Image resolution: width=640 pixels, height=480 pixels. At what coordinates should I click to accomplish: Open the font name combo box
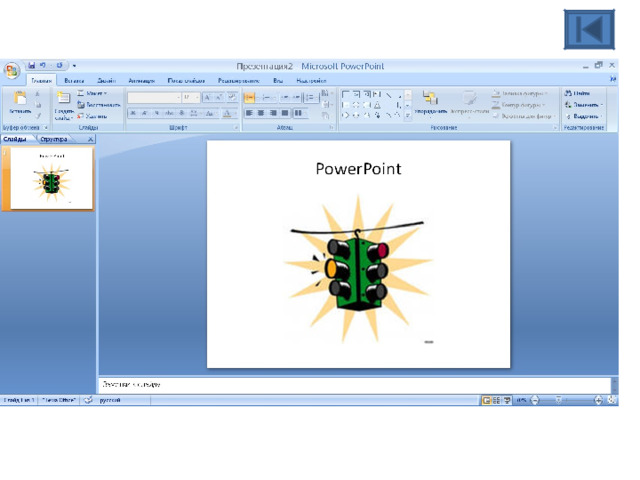pos(154,98)
